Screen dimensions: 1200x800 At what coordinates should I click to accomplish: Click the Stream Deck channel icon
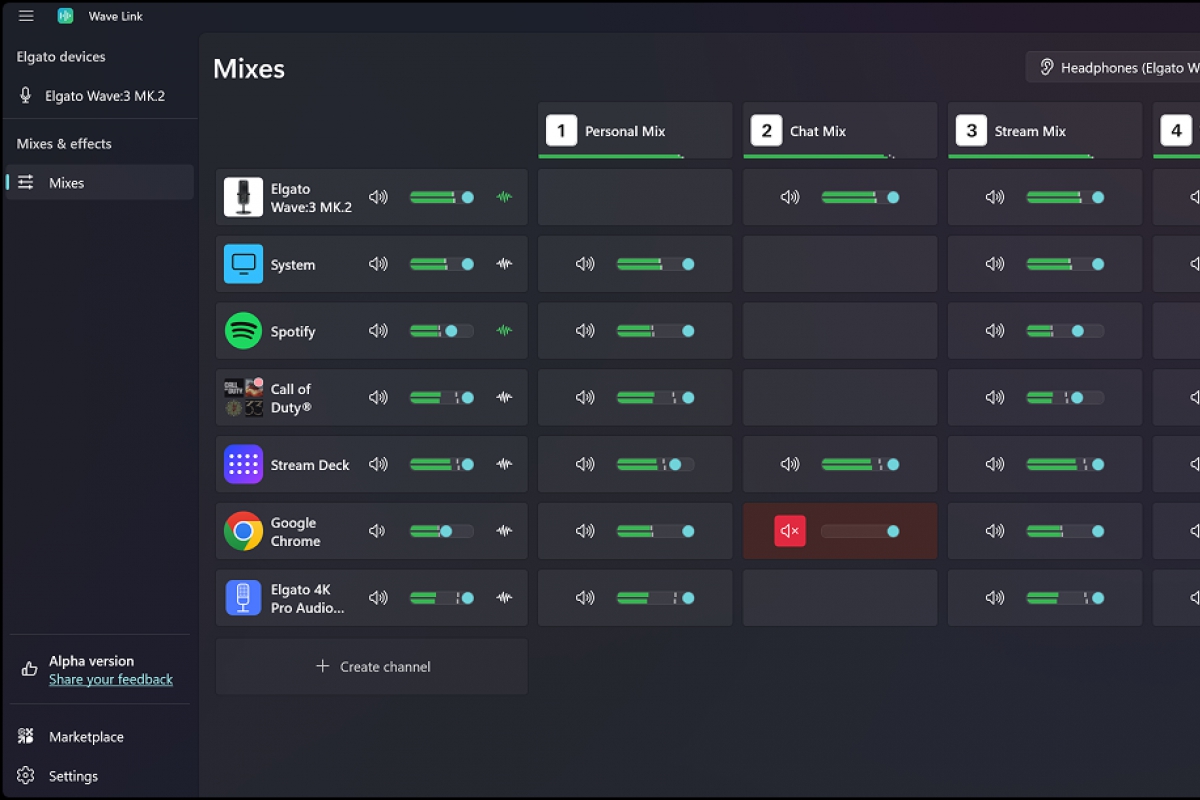[x=242, y=464]
